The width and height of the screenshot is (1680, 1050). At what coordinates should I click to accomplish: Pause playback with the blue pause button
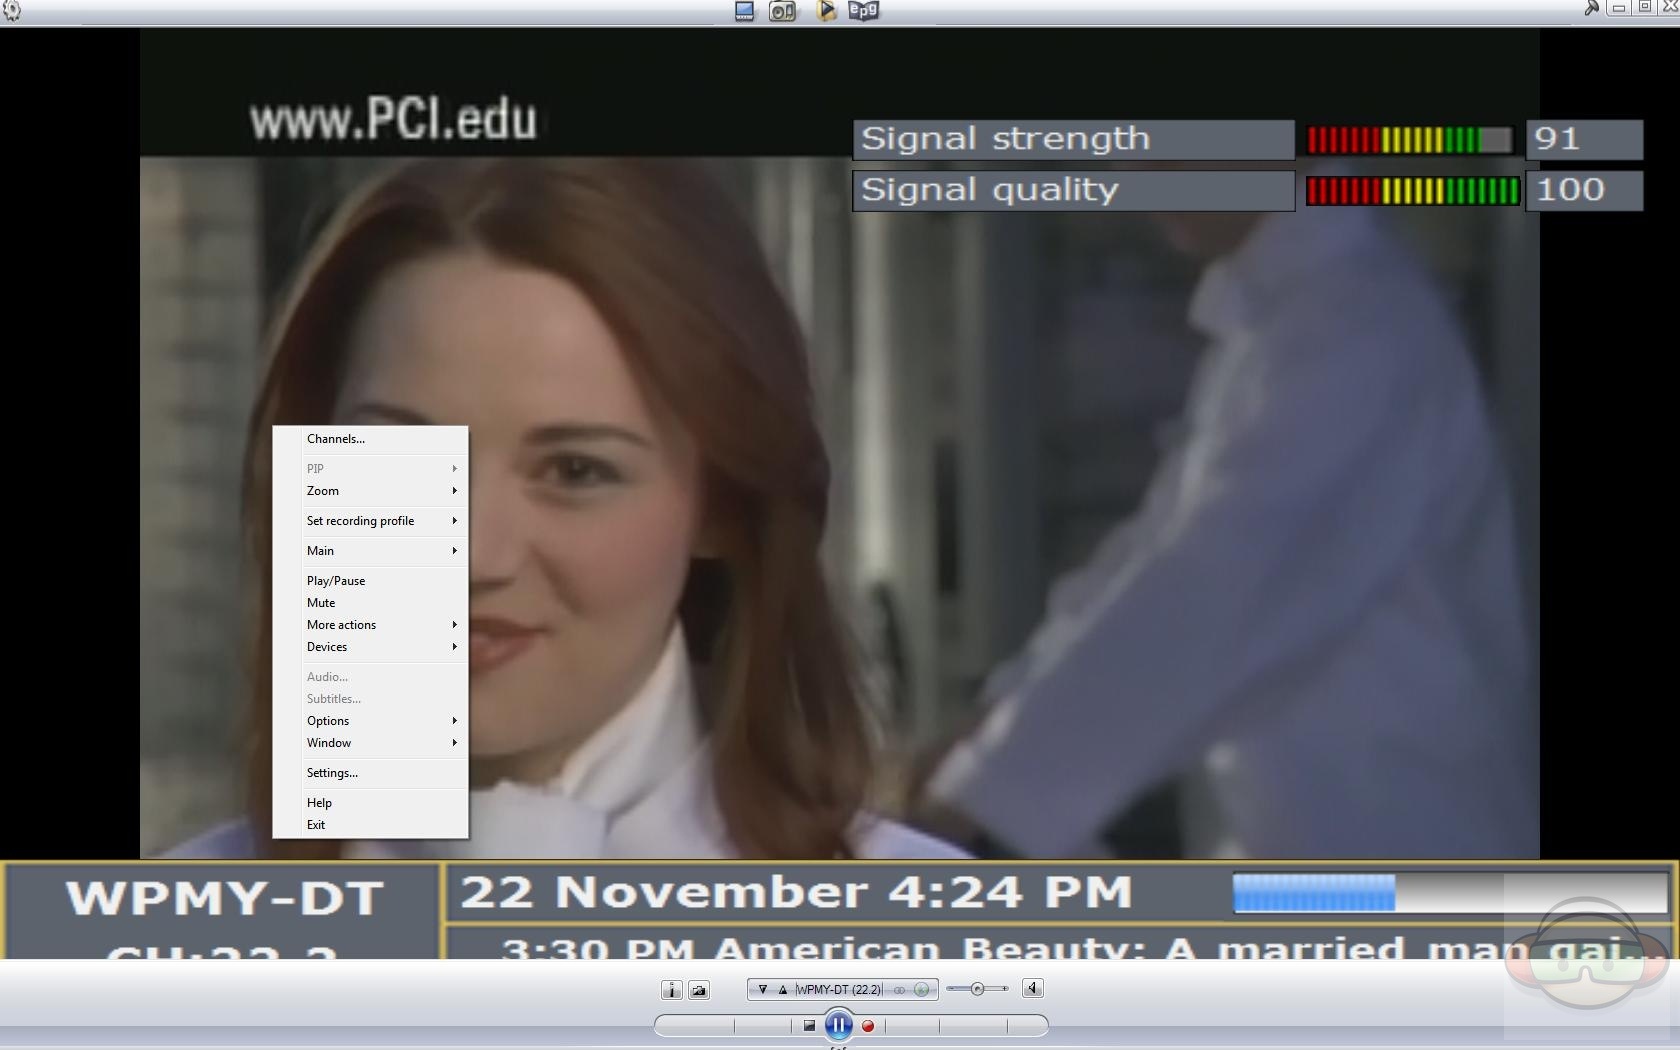[839, 1025]
